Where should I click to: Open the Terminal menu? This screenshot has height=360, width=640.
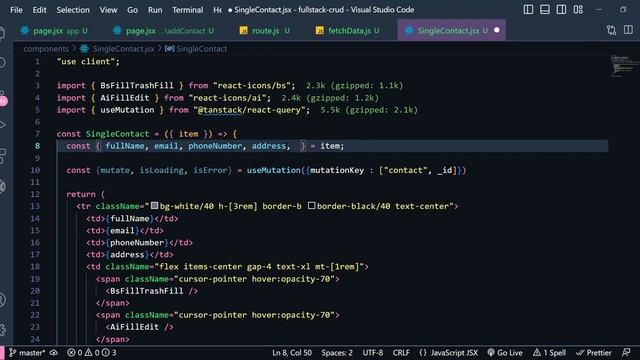click(187, 10)
